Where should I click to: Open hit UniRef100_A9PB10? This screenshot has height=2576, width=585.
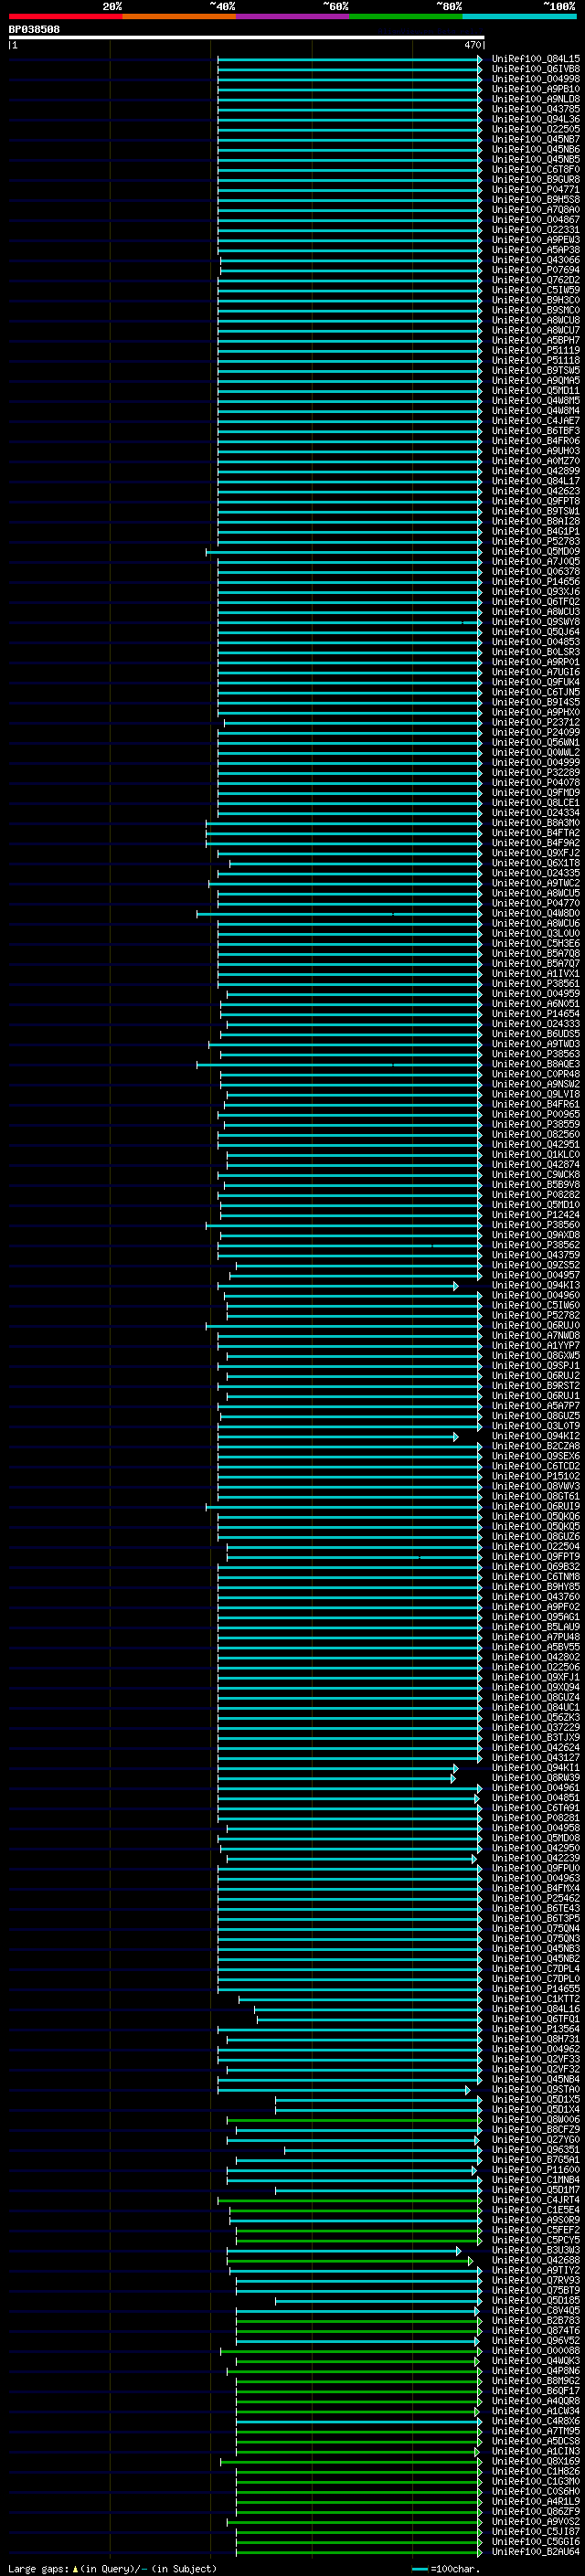coord(536,89)
